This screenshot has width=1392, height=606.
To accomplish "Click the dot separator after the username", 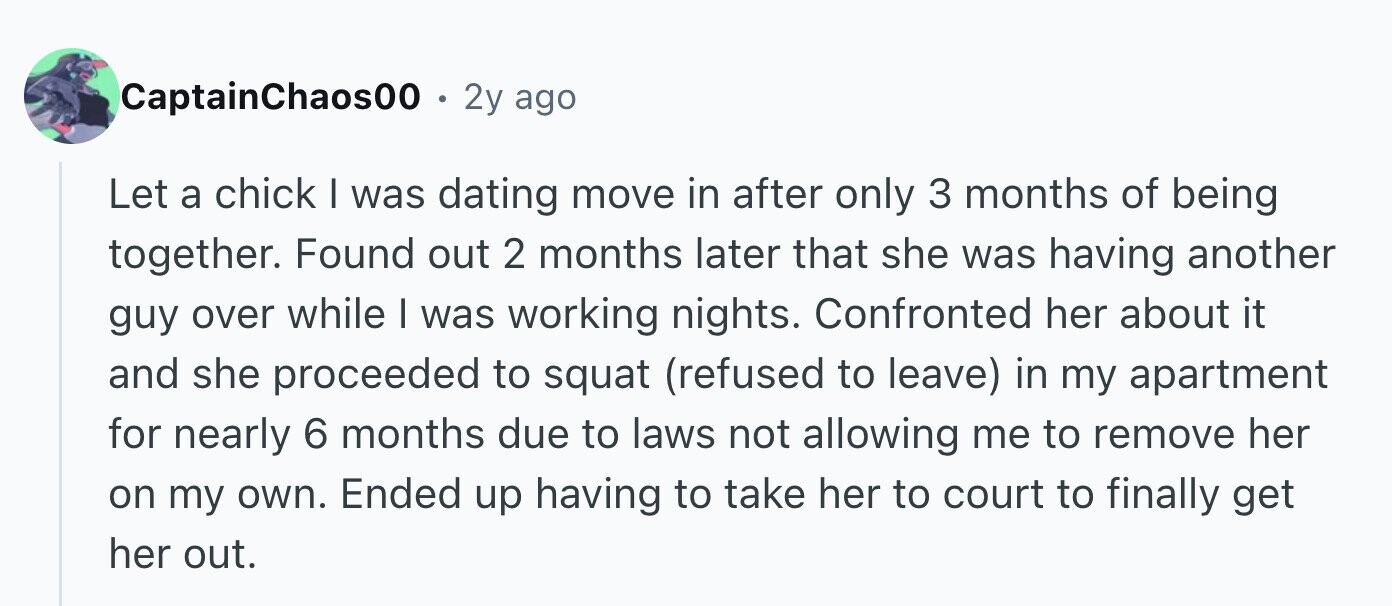I will (442, 98).
